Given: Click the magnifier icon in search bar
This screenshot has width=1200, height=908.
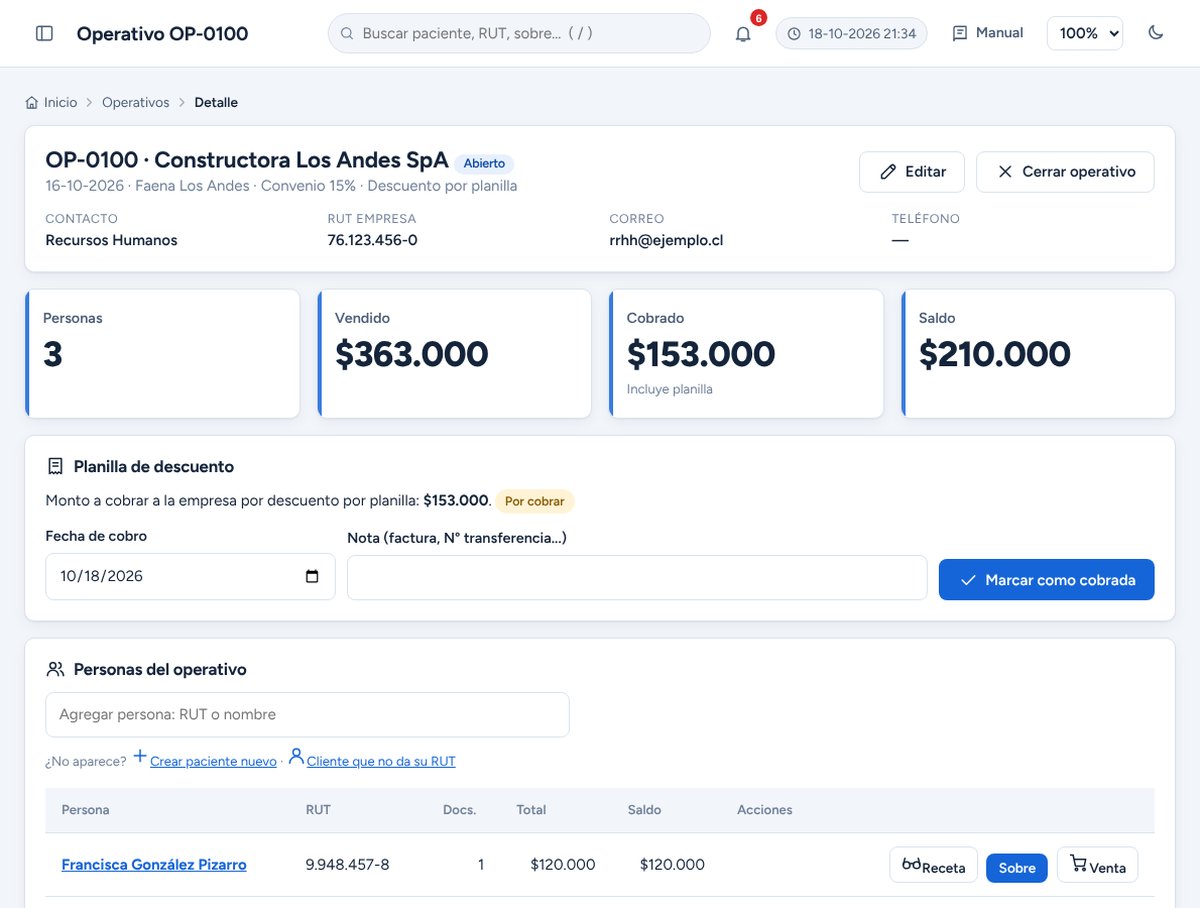Looking at the screenshot, I should [x=347, y=33].
